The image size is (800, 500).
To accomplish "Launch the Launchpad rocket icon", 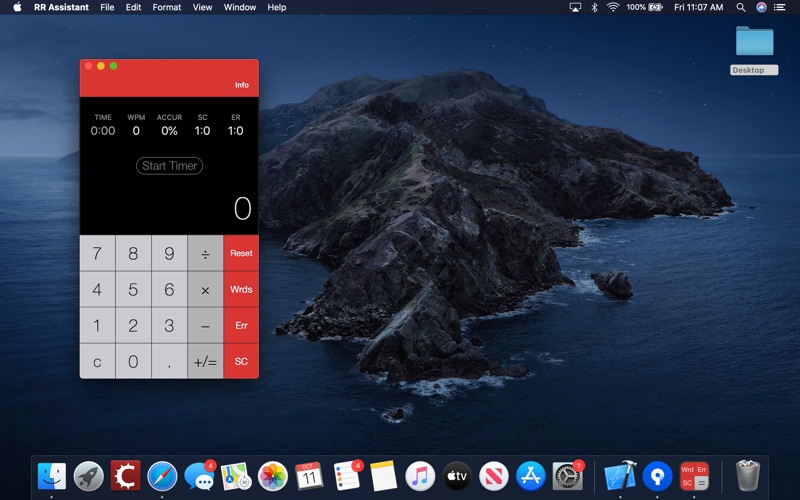I will pyautogui.click(x=89, y=476).
